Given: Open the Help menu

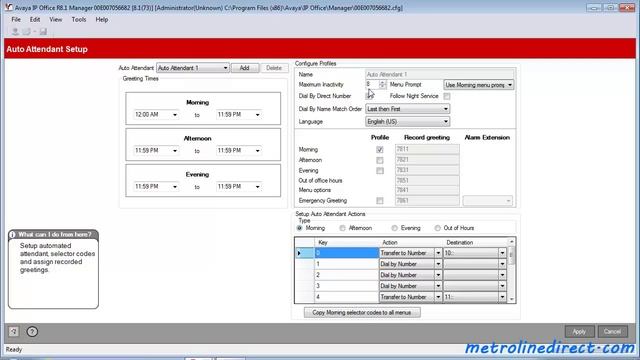Looking at the screenshot, I should point(102,19).
